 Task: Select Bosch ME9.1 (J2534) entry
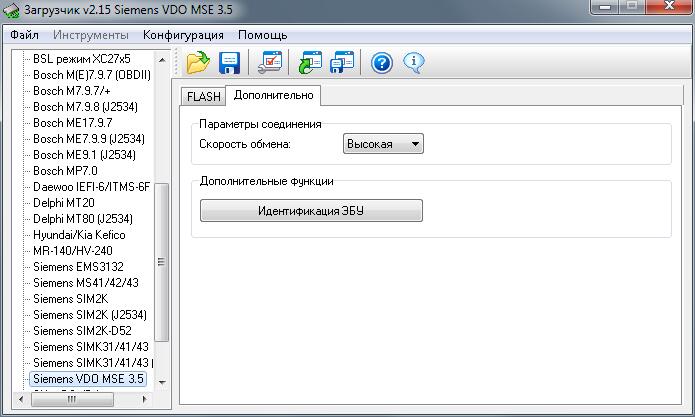point(84,155)
